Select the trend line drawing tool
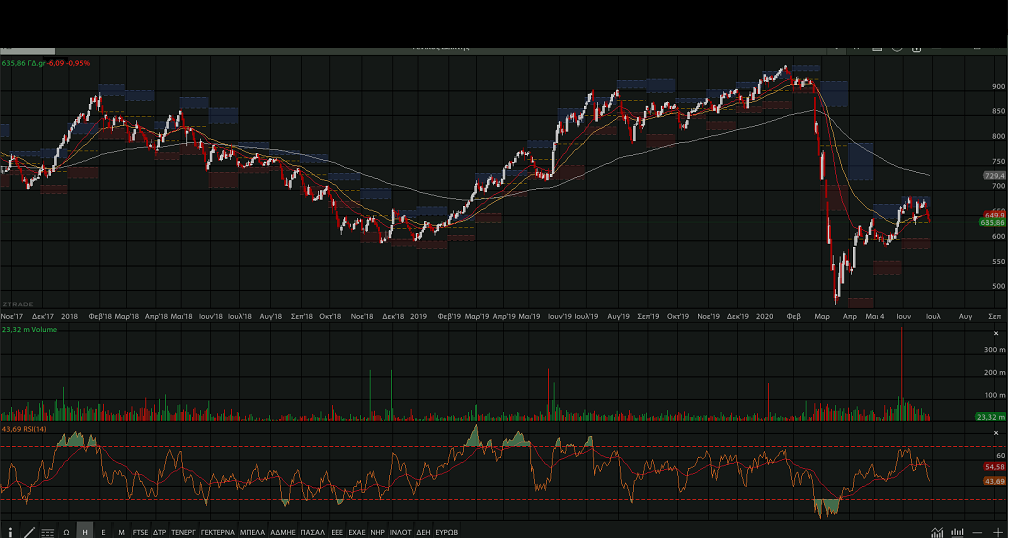Image resolution: width=1010 pixels, height=538 pixels. click(x=28, y=532)
